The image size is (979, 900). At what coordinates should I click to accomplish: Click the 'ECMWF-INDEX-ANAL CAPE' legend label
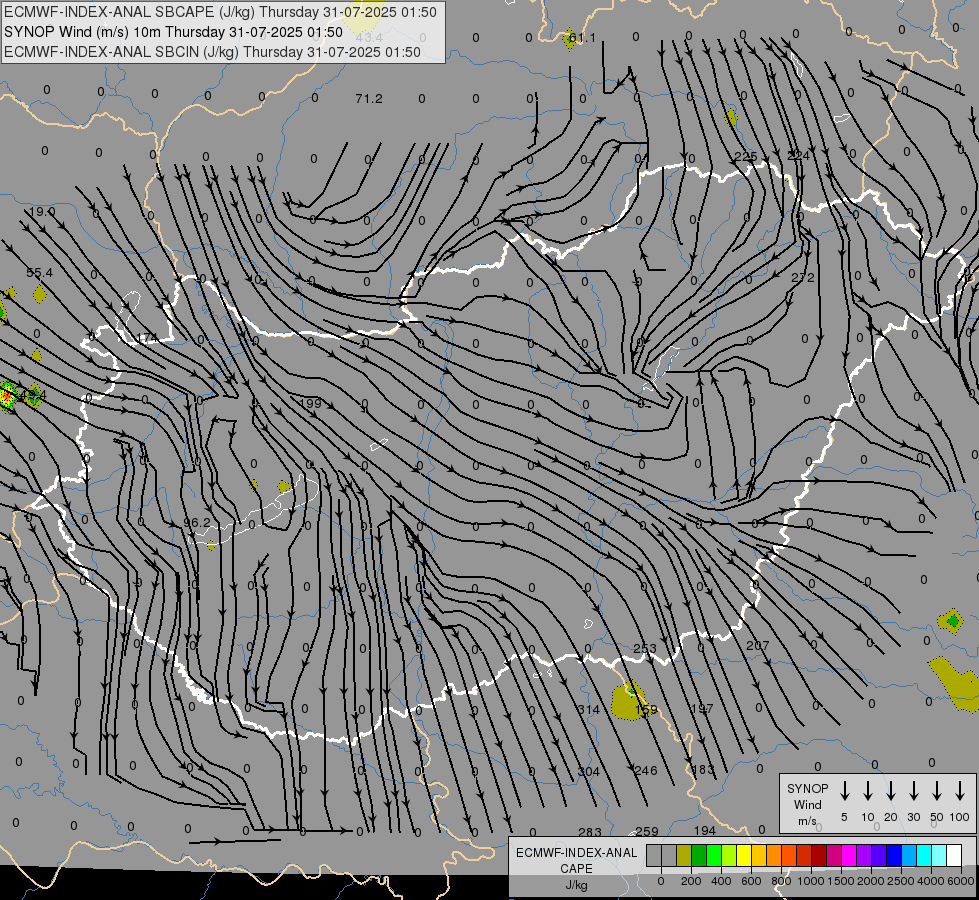[576, 860]
